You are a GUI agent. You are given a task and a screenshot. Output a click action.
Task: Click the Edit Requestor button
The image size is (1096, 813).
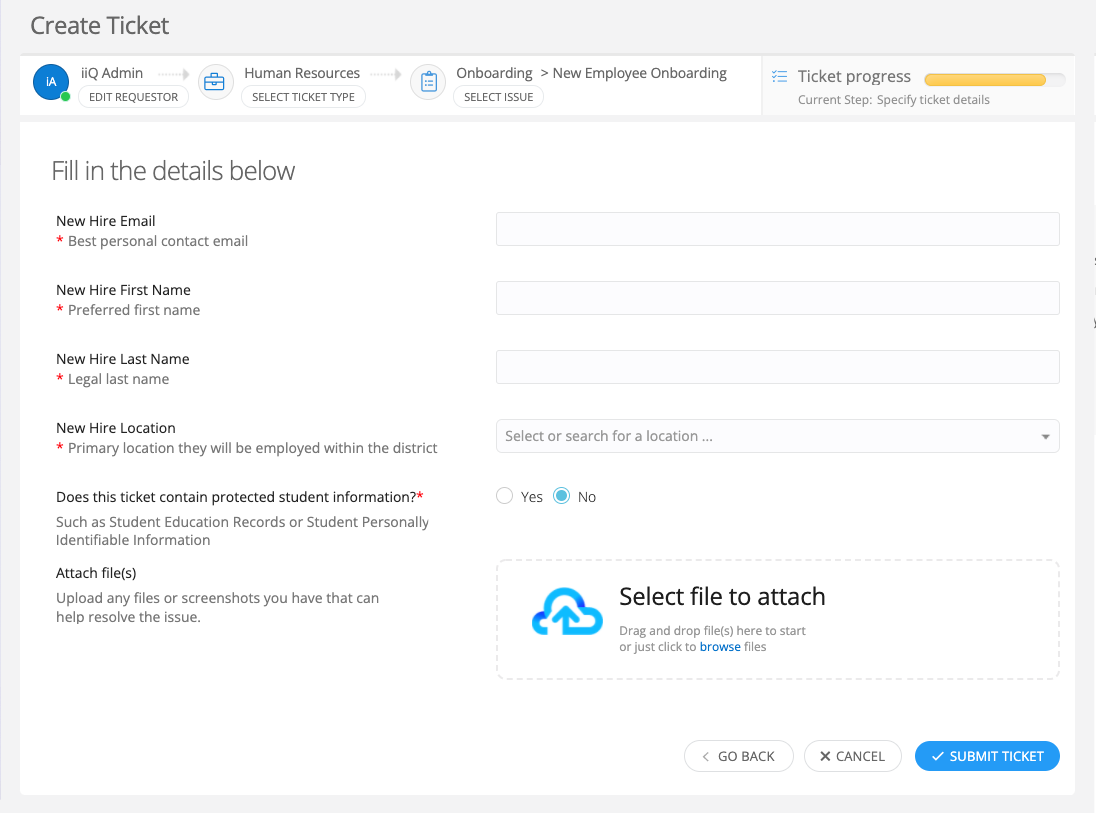click(x=133, y=96)
